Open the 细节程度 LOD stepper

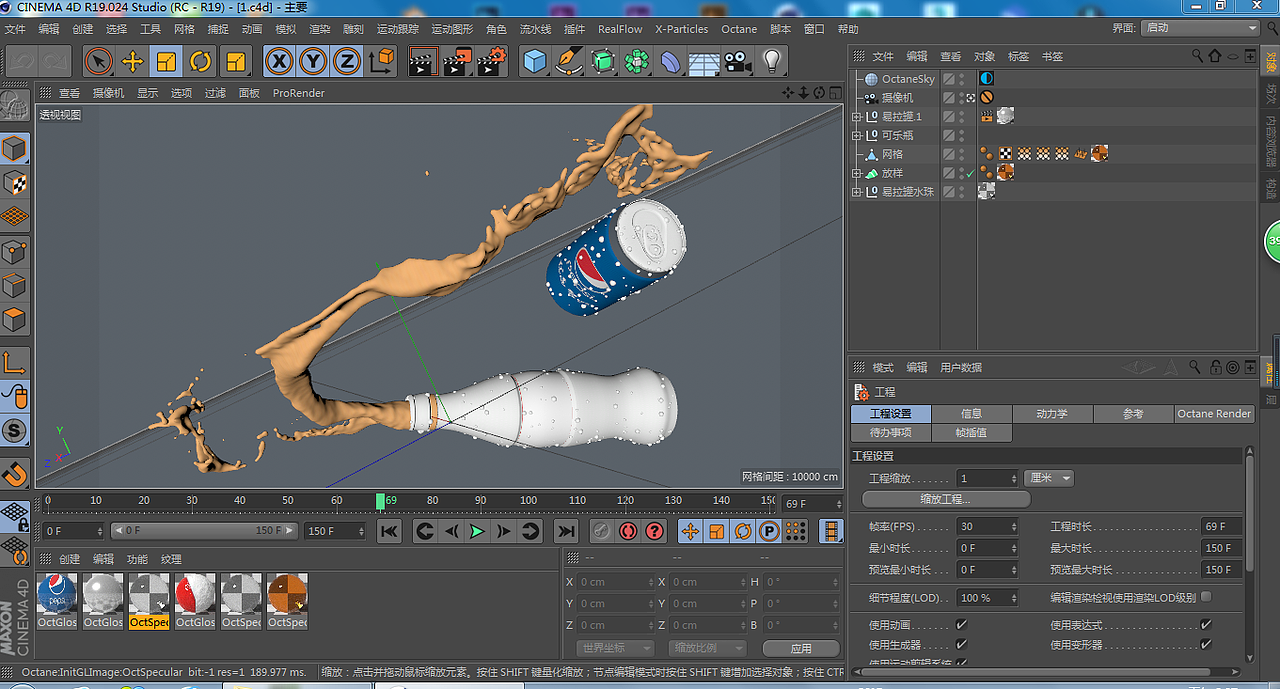pyautogui.click(x=1013, y=598)
